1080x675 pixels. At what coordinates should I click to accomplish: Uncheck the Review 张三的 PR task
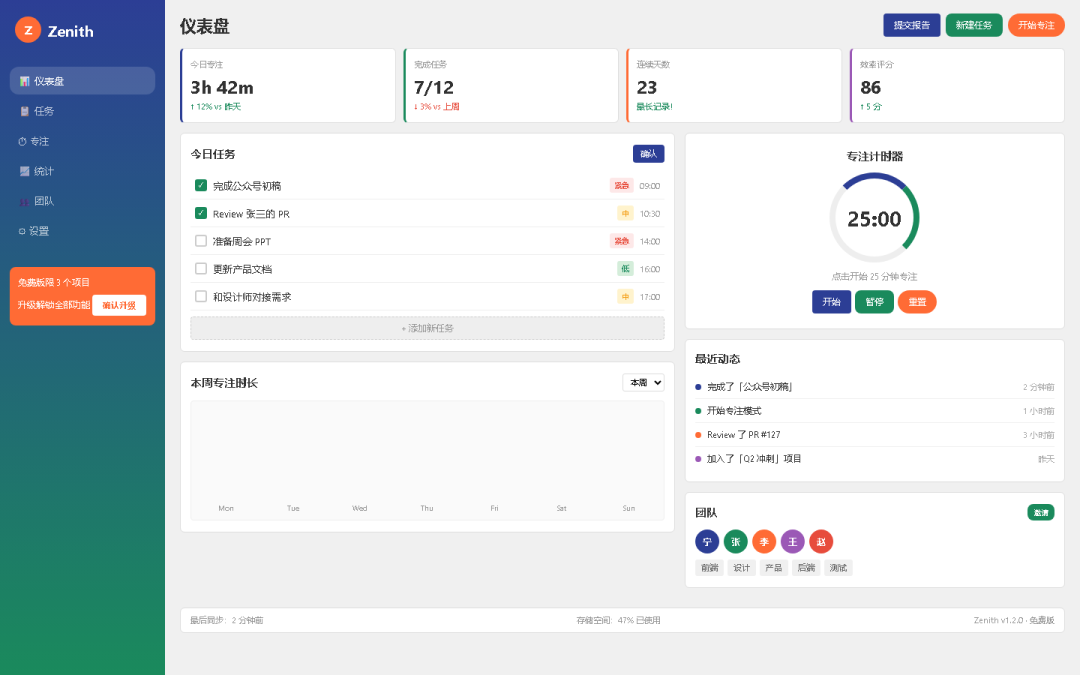click(x=201, y=213)
